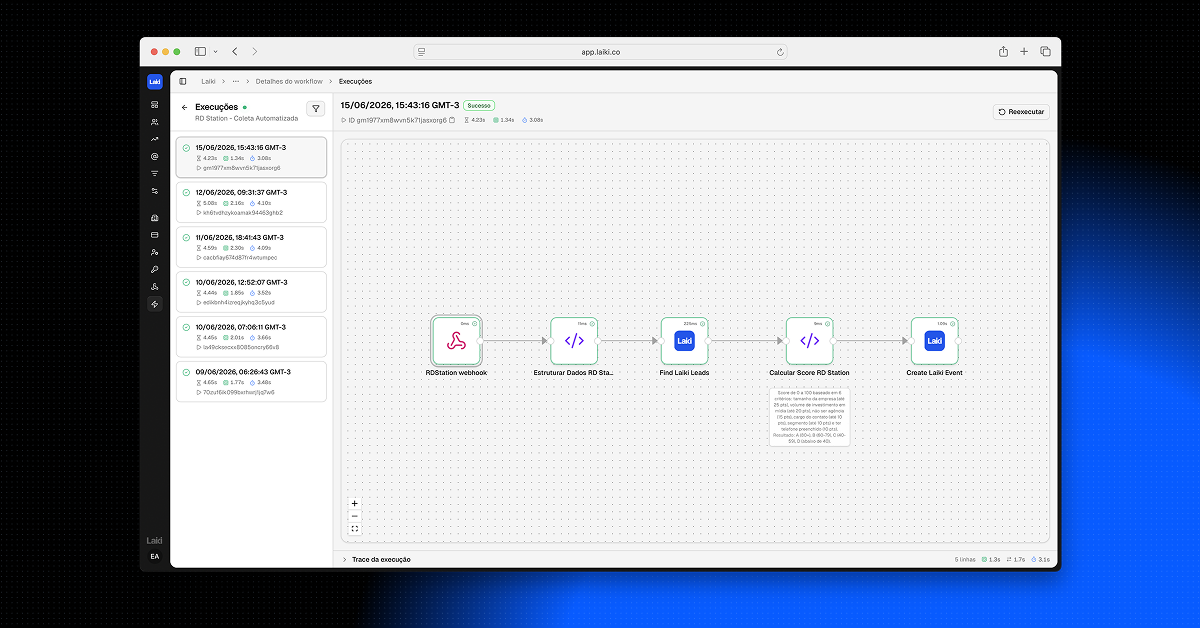This screenshot has width=1200, height=628.
Task: Open the stacked filter lines icon in the sidebar
Action: tap(155, 173)
